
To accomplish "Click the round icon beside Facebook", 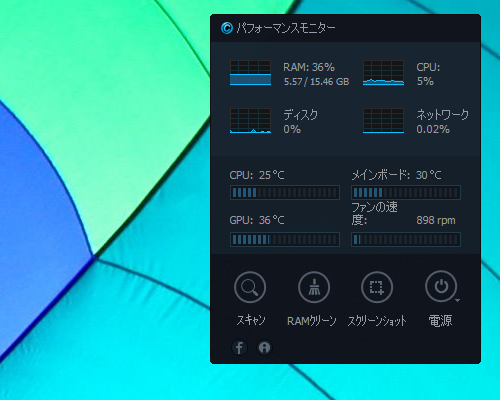I will 264,348.
